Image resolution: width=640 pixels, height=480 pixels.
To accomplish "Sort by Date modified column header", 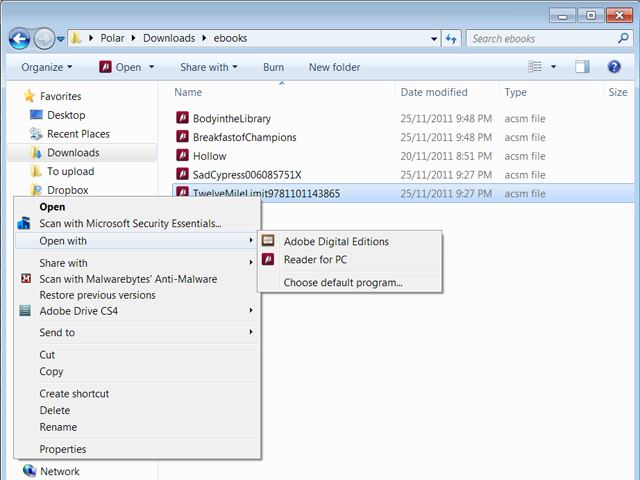I will 433,92.
